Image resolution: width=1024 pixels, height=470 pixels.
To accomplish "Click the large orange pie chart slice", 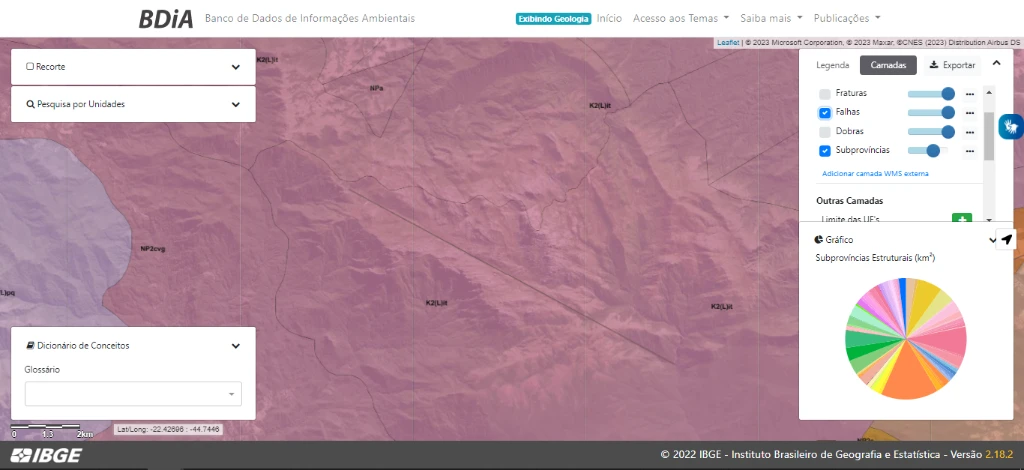I will pyautogui.click(x=906, y=377).
